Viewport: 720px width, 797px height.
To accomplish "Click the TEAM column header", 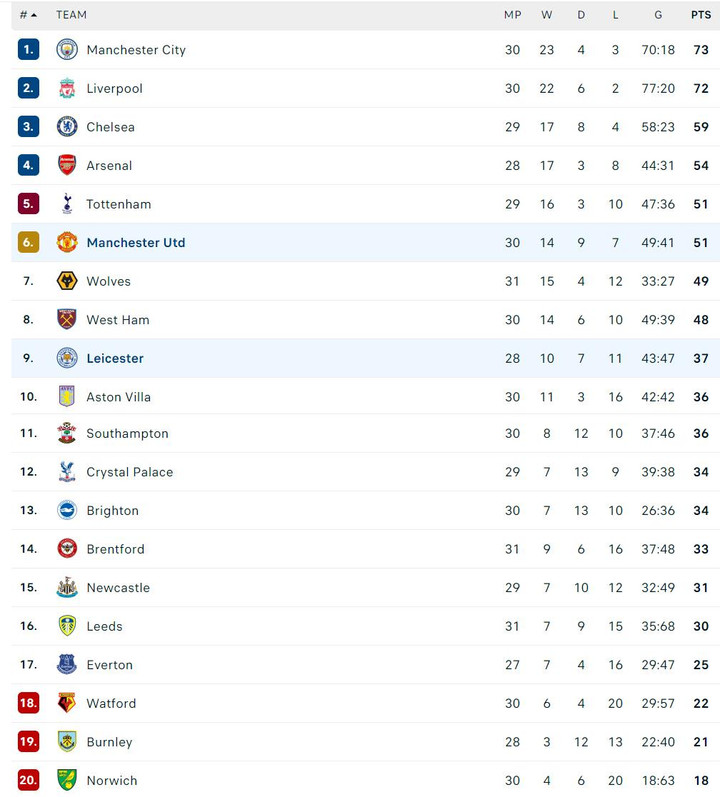I will (71, 15).
